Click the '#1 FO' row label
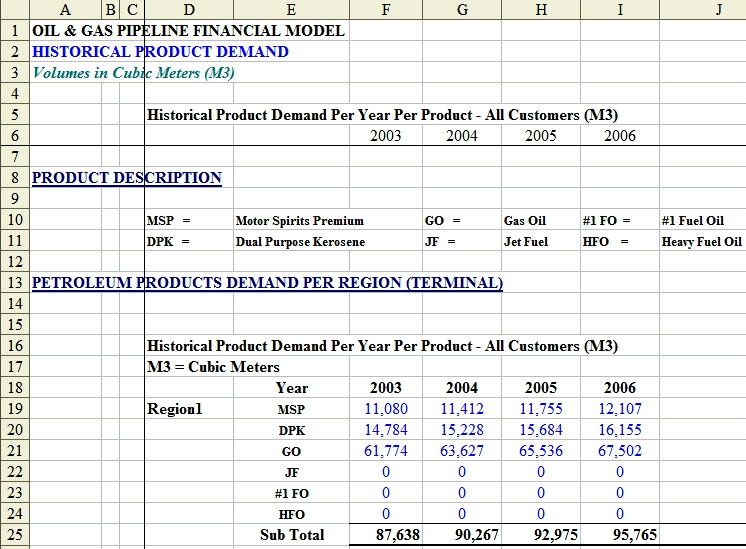This screenshot has width=746, height=549. 292,493
